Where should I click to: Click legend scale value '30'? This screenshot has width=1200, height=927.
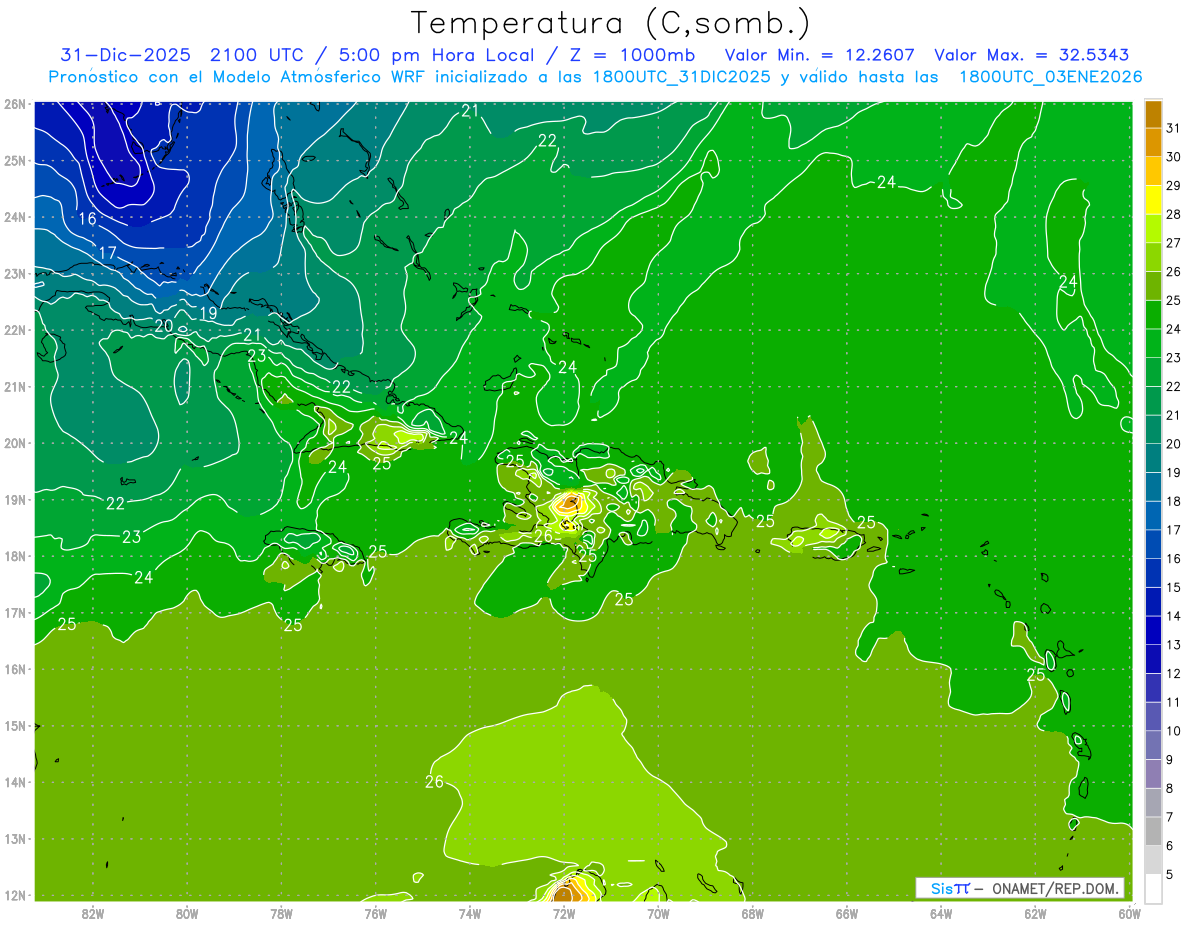[x=1174, y=157]
